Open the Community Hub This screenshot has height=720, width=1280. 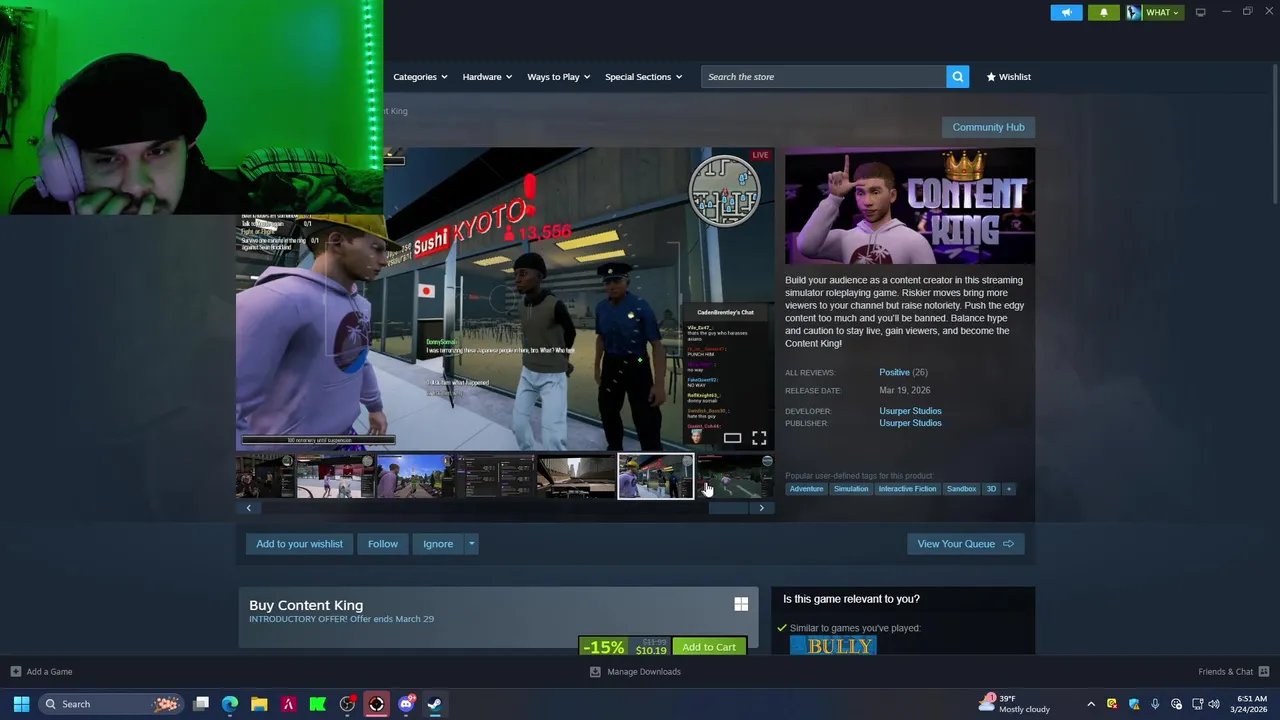click(988, 127)
